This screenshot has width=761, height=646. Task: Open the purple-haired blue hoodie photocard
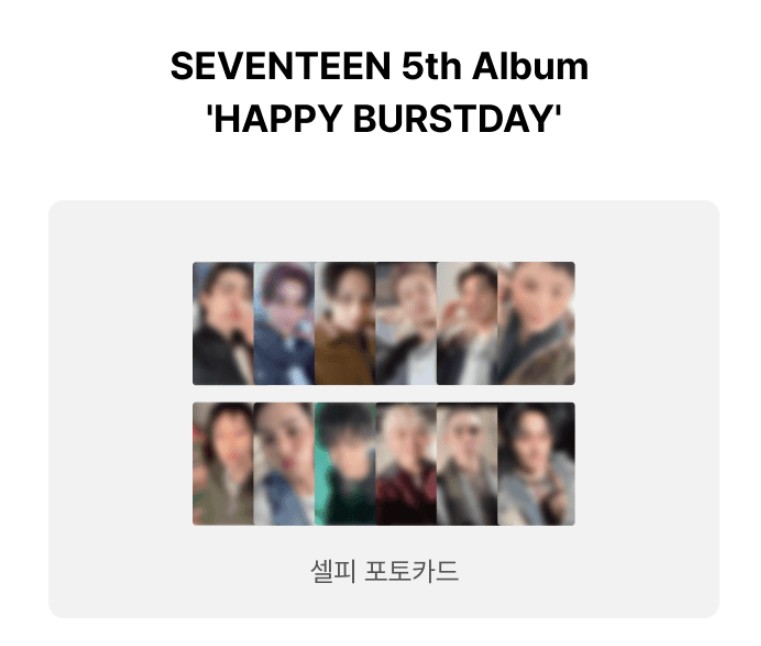tap(284, 324)
